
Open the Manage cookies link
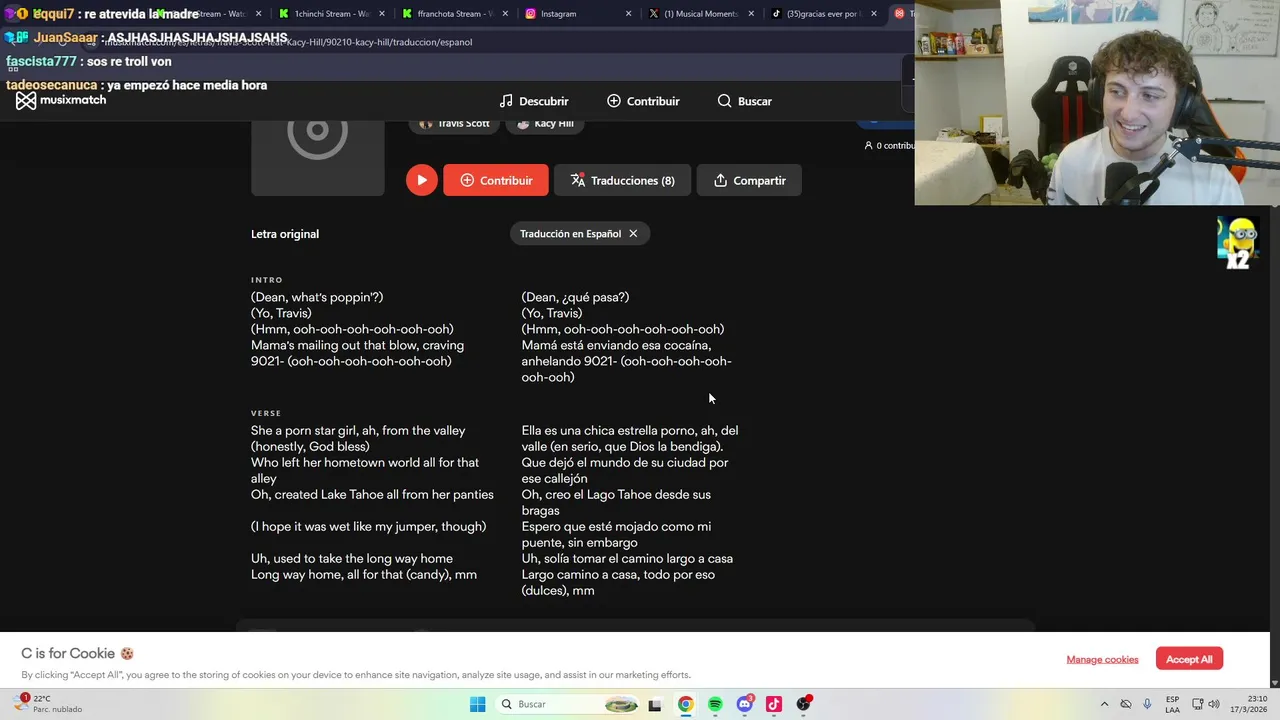(x=1102, y=659)
